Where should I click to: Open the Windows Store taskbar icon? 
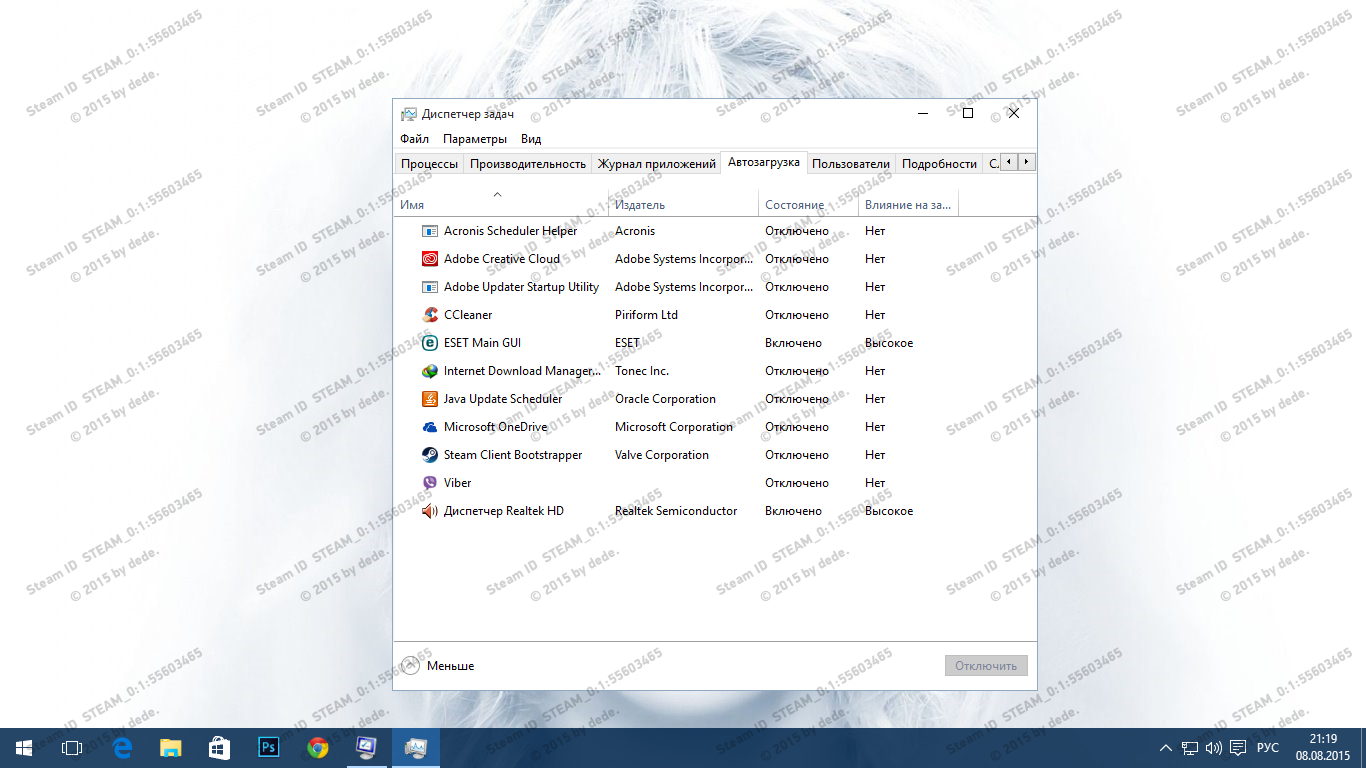tap(219, 748)
